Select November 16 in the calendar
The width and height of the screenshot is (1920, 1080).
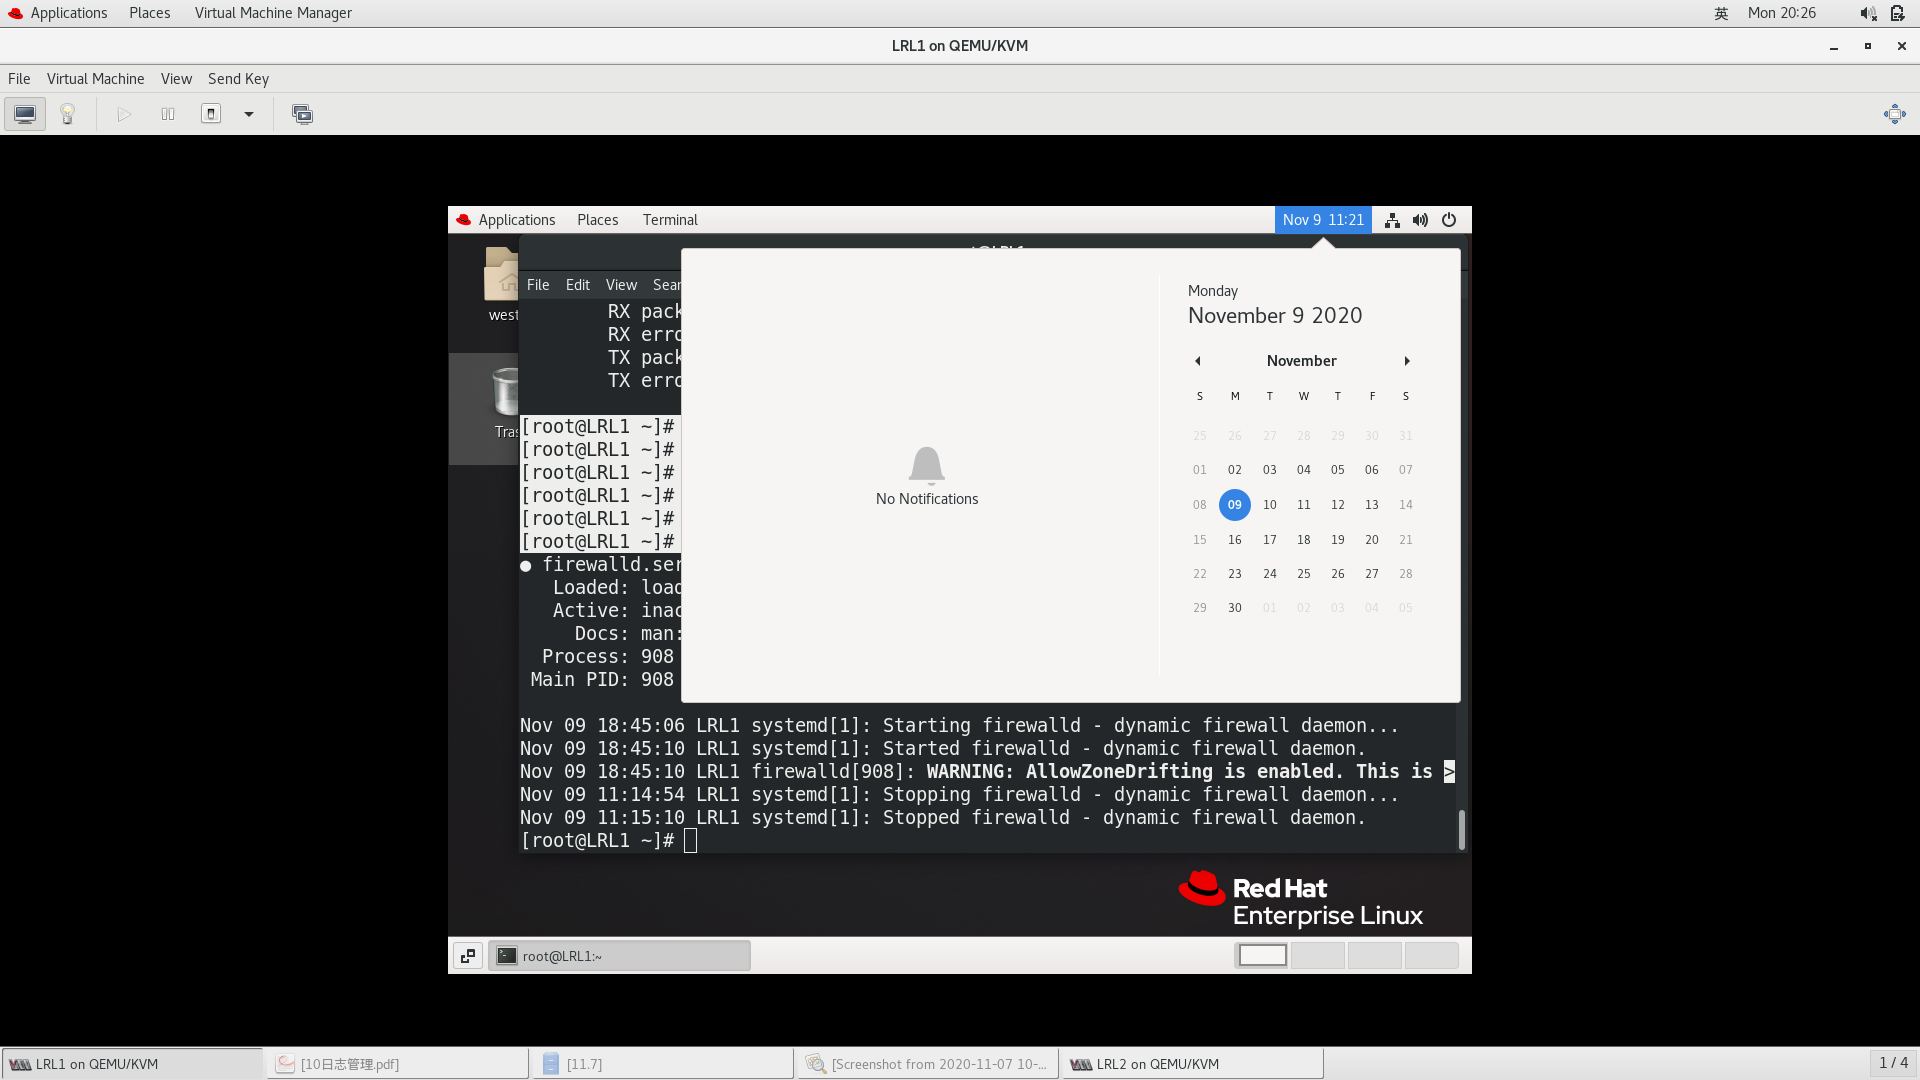[x=1235, y=540]
